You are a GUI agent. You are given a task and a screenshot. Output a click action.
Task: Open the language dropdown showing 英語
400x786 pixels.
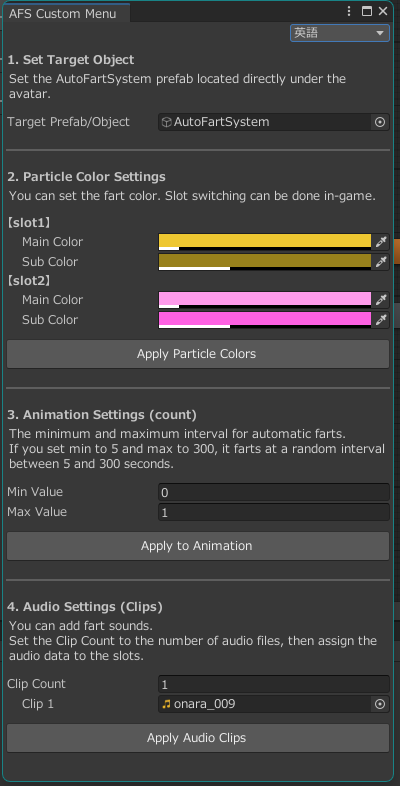tap(340, 33)
